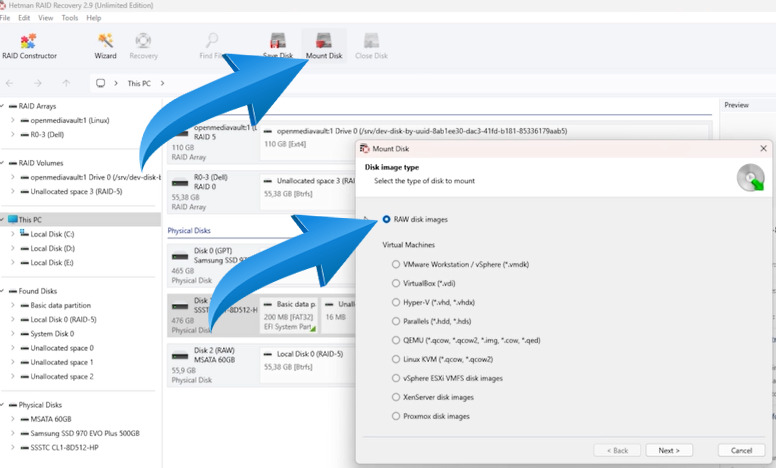Select Basic data 200 MB FAT32 partition
Screen dimensions: 776x468
pos(289,315)
